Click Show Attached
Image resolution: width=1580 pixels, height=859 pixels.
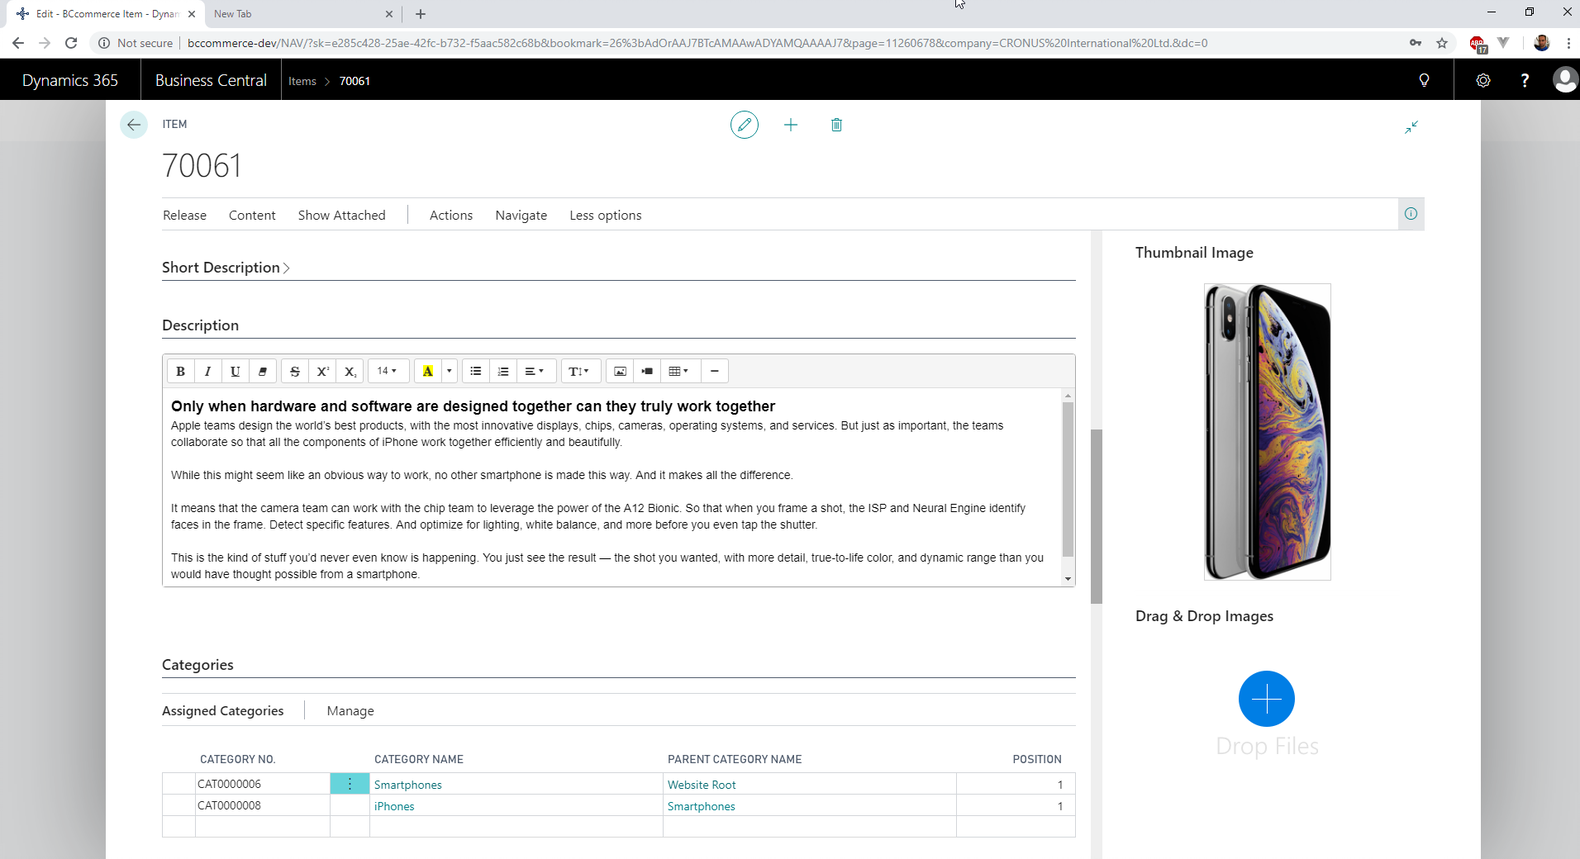pyautogui.click(x=342, y=215)
